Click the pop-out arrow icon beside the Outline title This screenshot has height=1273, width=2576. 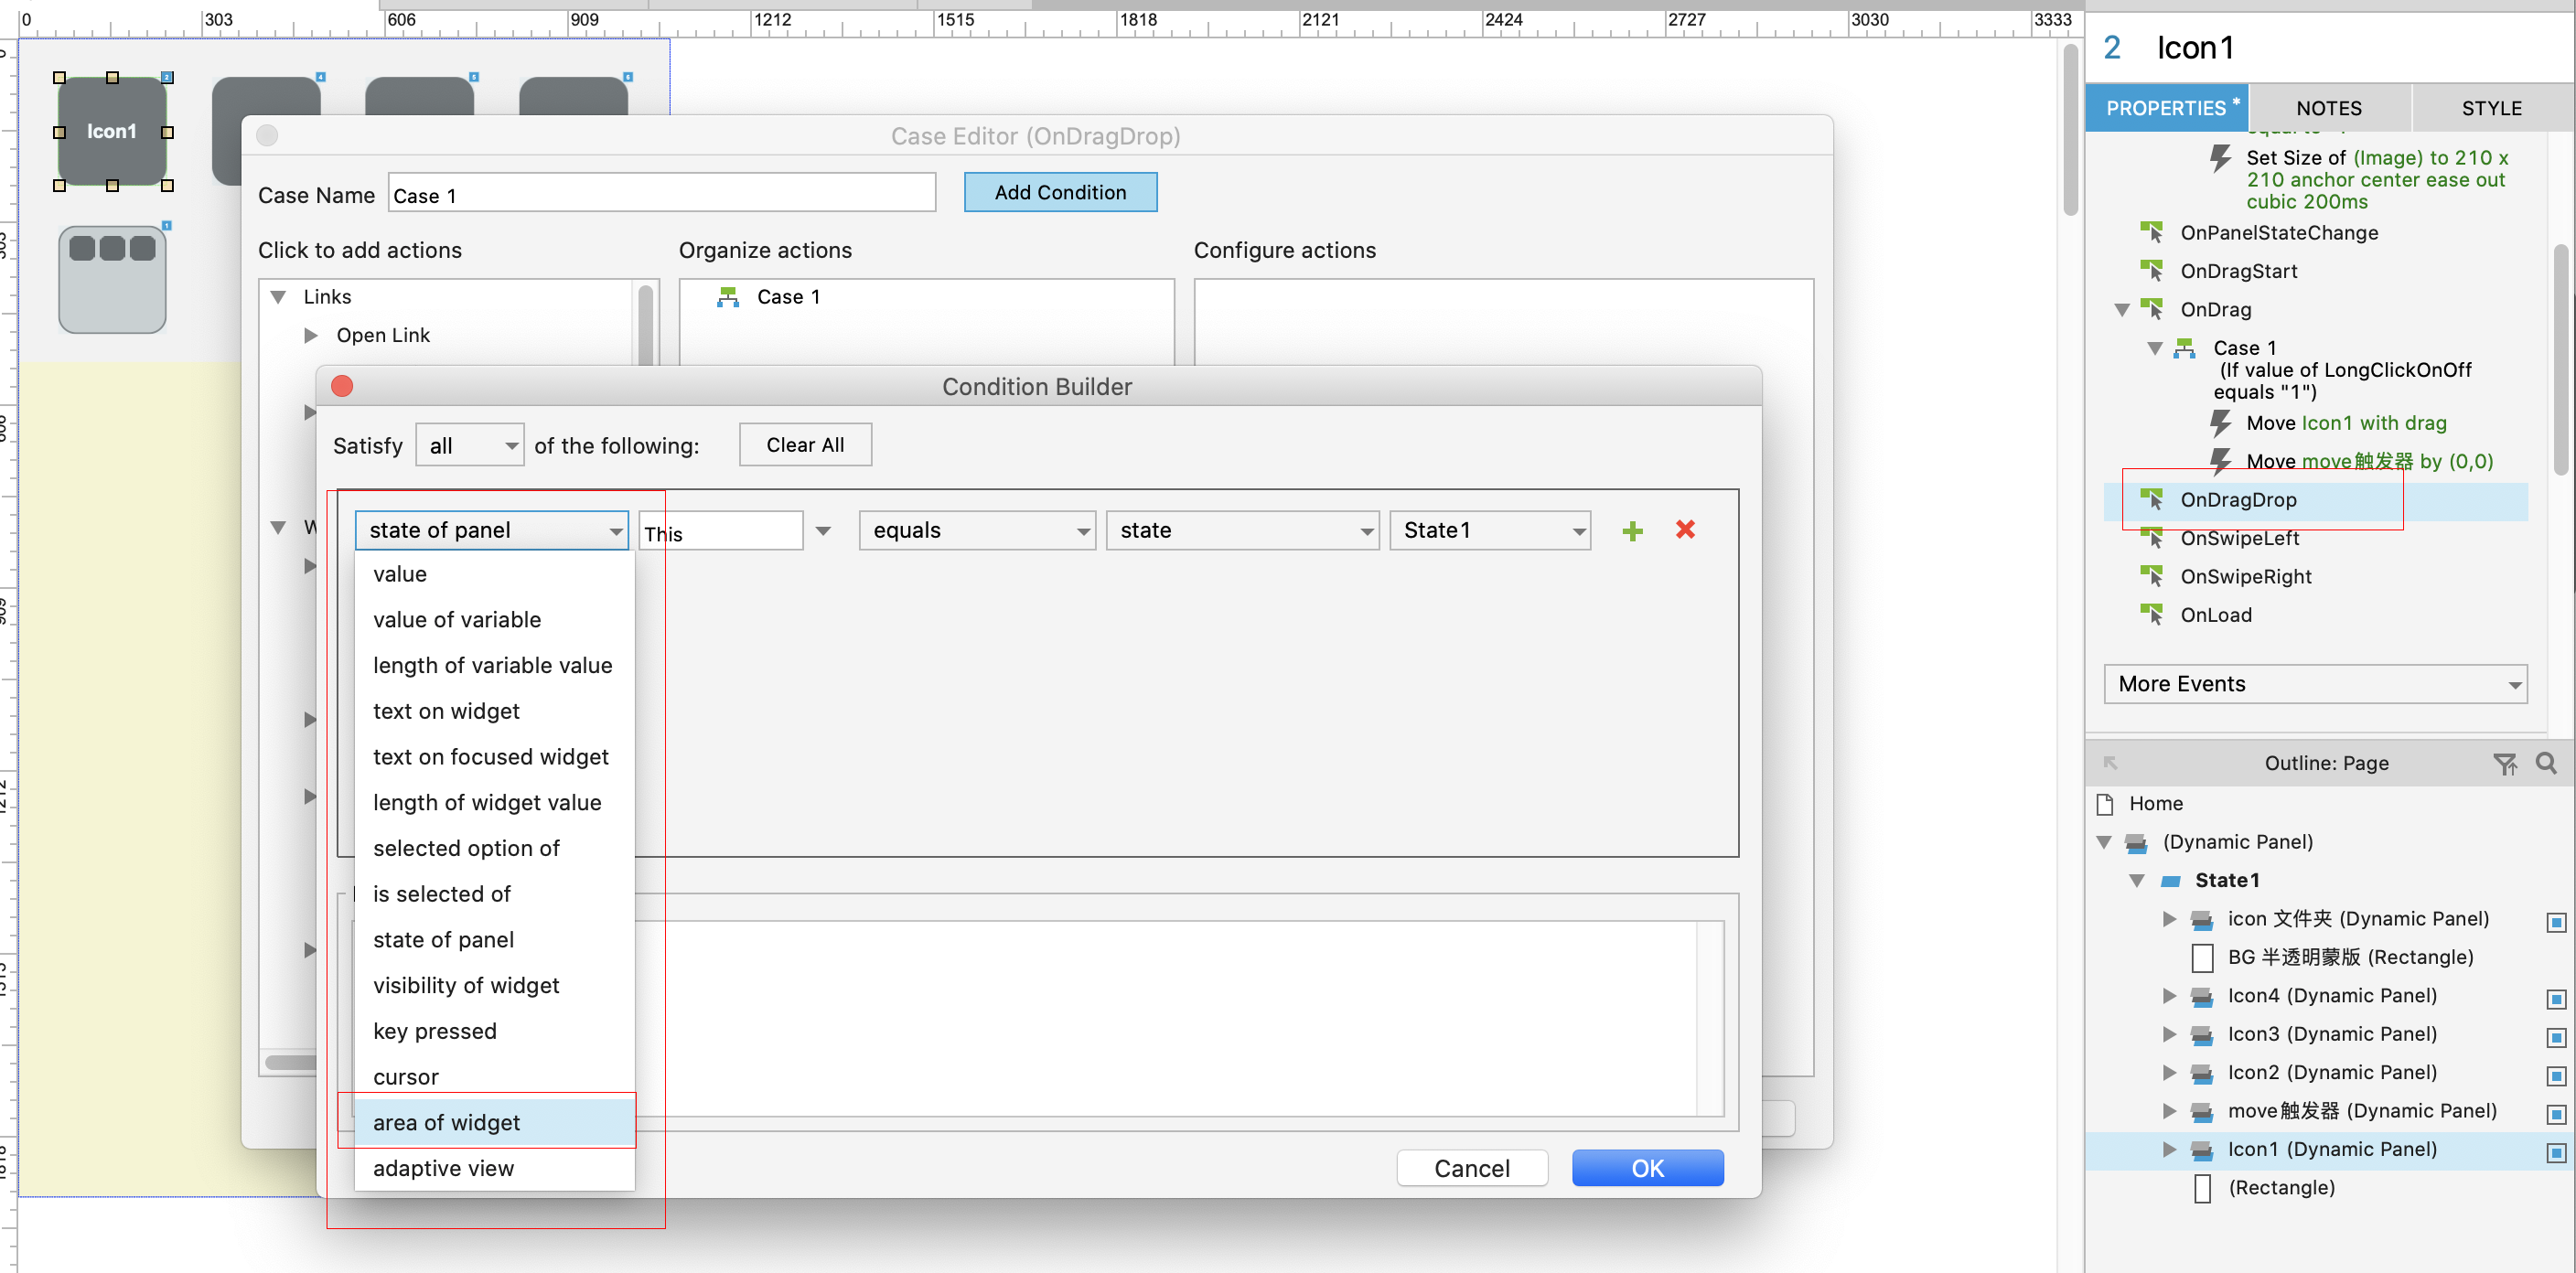[x=2110, y=764]
